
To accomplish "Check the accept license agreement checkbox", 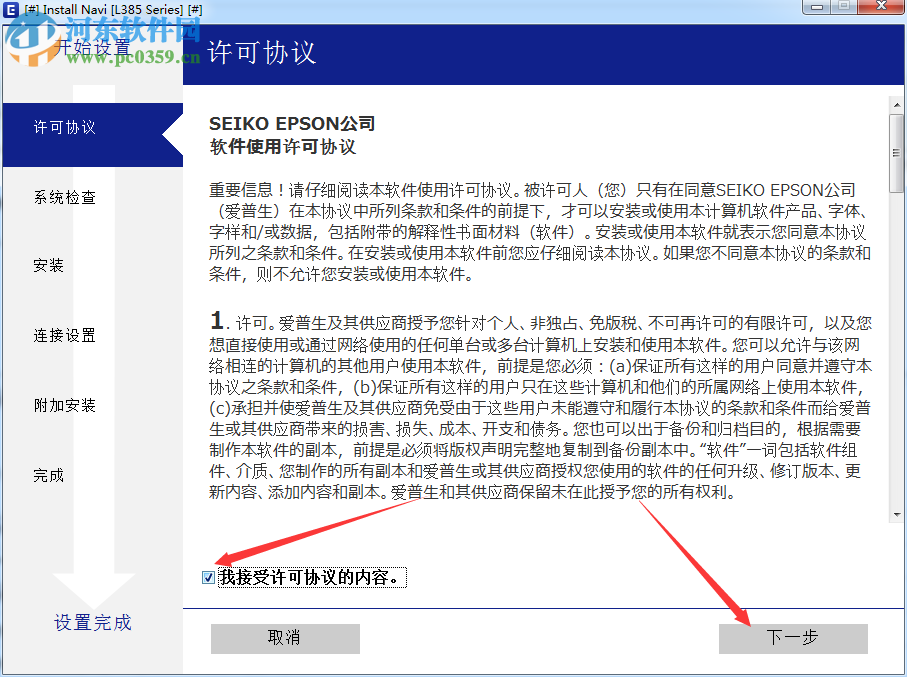I will coord(208,577).
